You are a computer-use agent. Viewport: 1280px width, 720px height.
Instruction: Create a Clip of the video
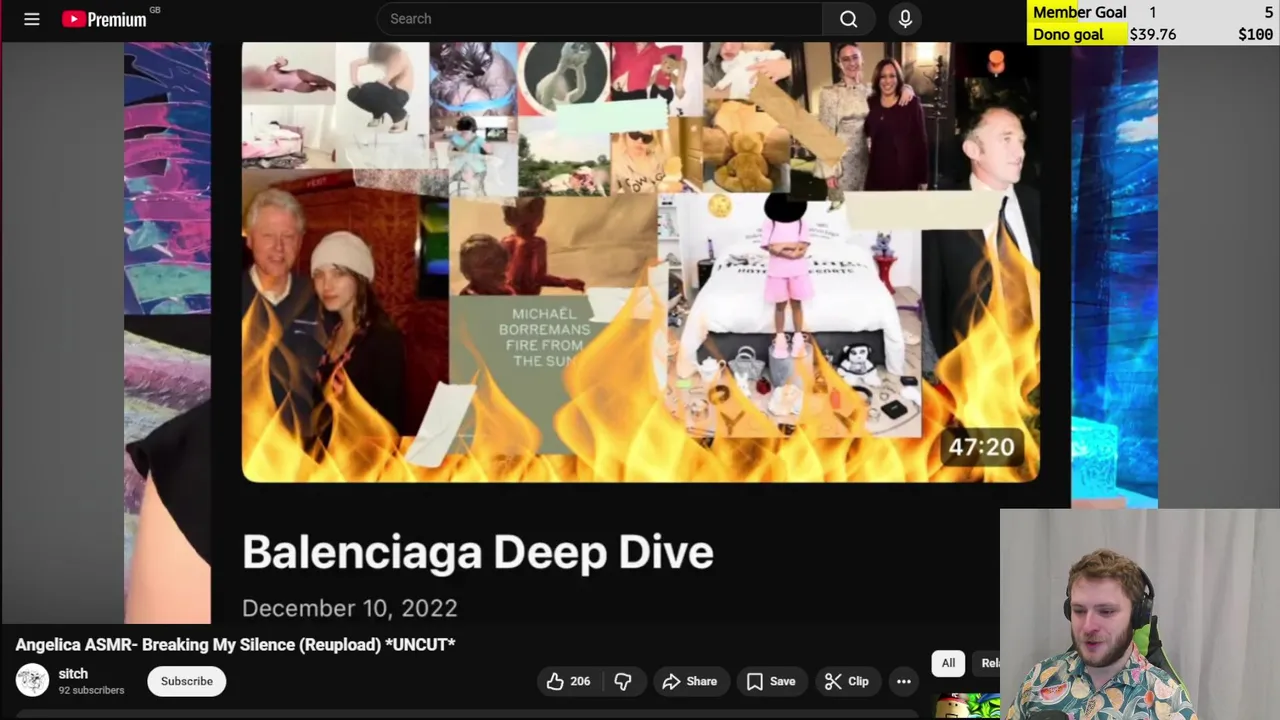pos(846,681)
